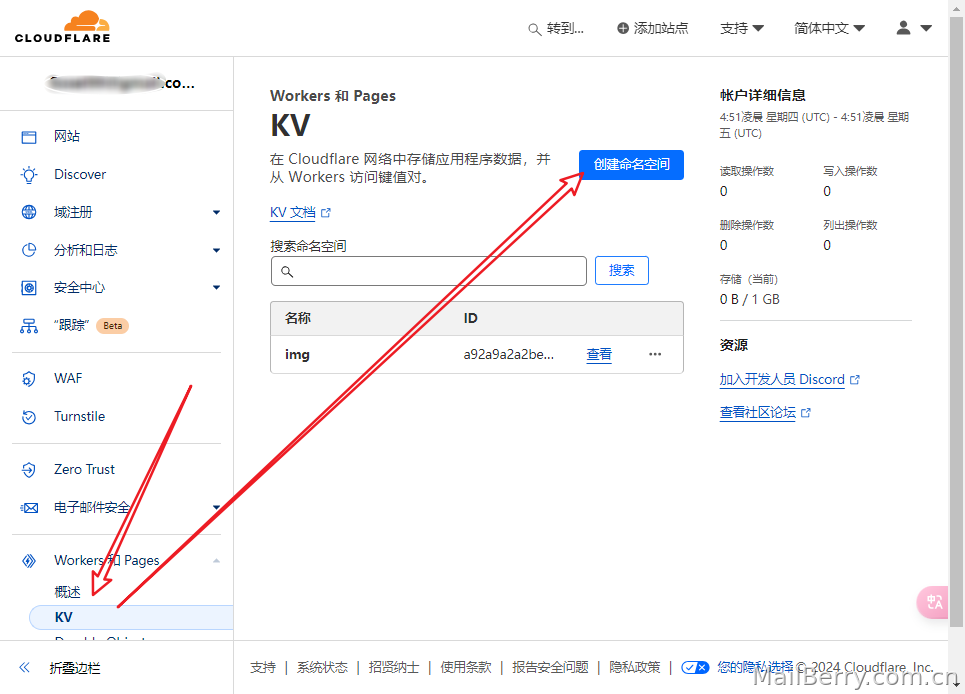Viewport: 965px width, 694px height.
Task: Click the pink translate floating icon
Action: pyautogui.click(x=933, y=602)
